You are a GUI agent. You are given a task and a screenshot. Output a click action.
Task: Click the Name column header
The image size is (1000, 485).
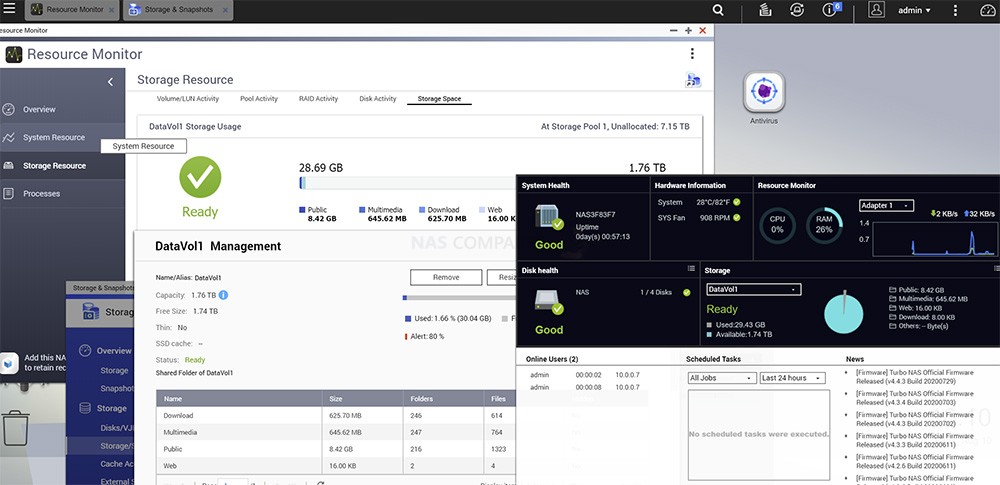pos(239,399)
